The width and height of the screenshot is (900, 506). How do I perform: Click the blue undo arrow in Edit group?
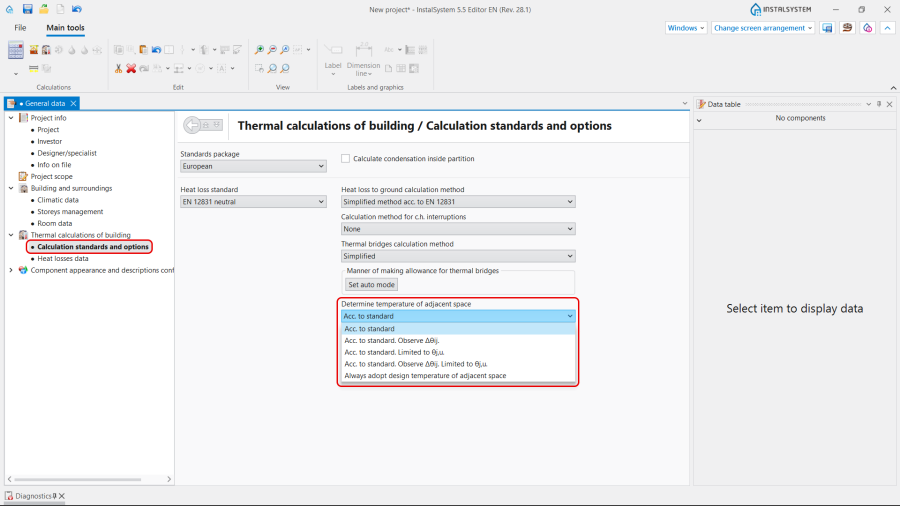tap(156, 50)
